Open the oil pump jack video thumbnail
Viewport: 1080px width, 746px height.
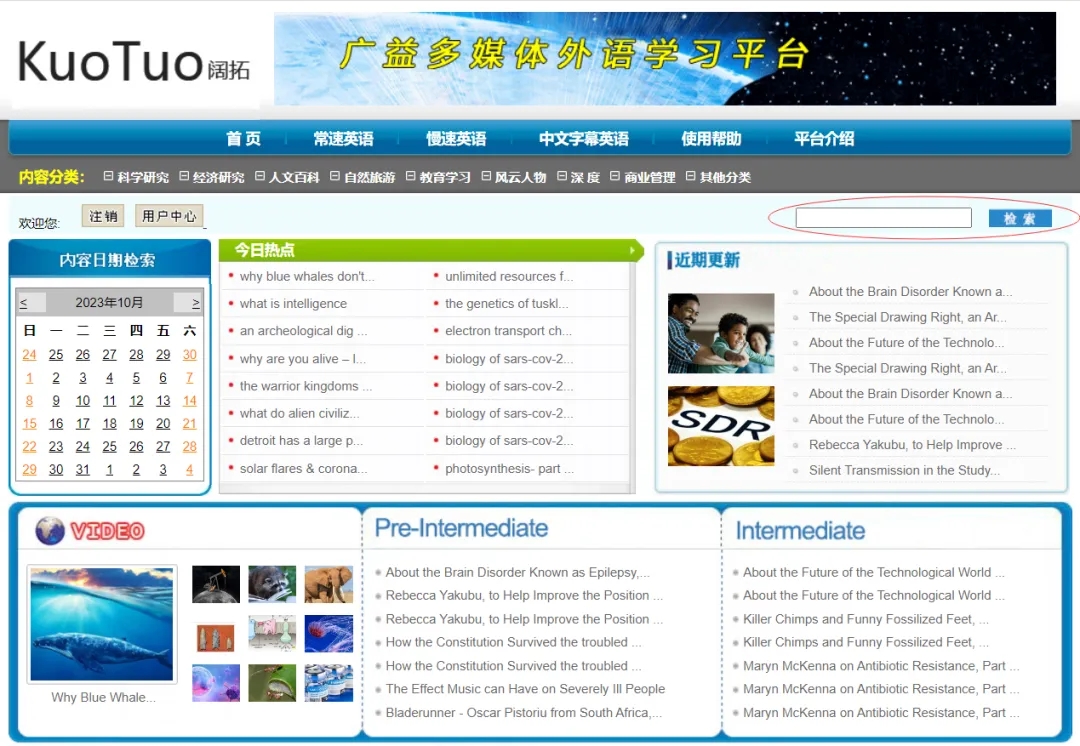pyautogui.click(x=216, y=584)
